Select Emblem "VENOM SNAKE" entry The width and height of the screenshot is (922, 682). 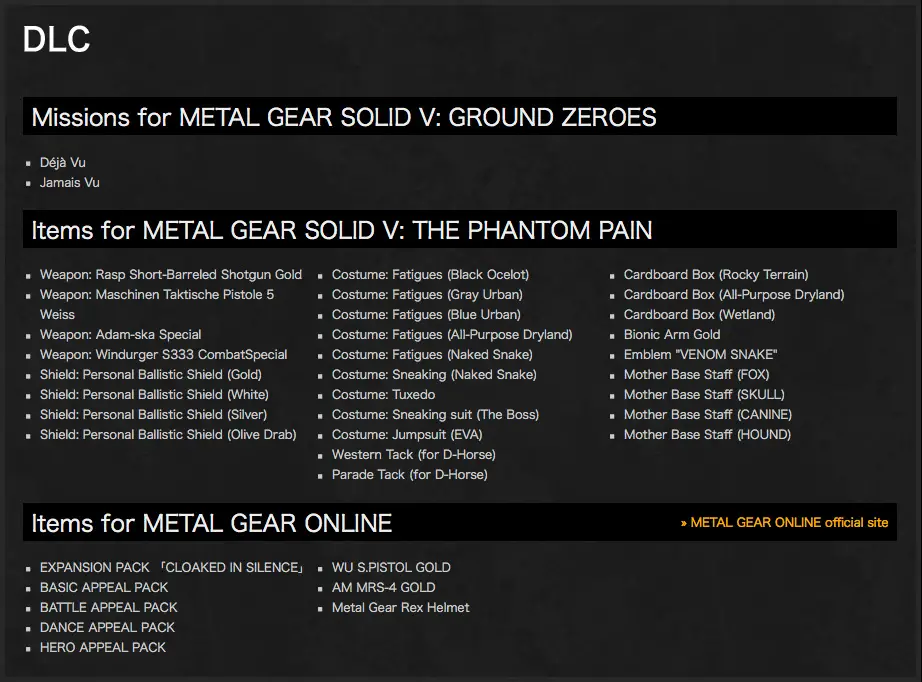click(700, 354)
